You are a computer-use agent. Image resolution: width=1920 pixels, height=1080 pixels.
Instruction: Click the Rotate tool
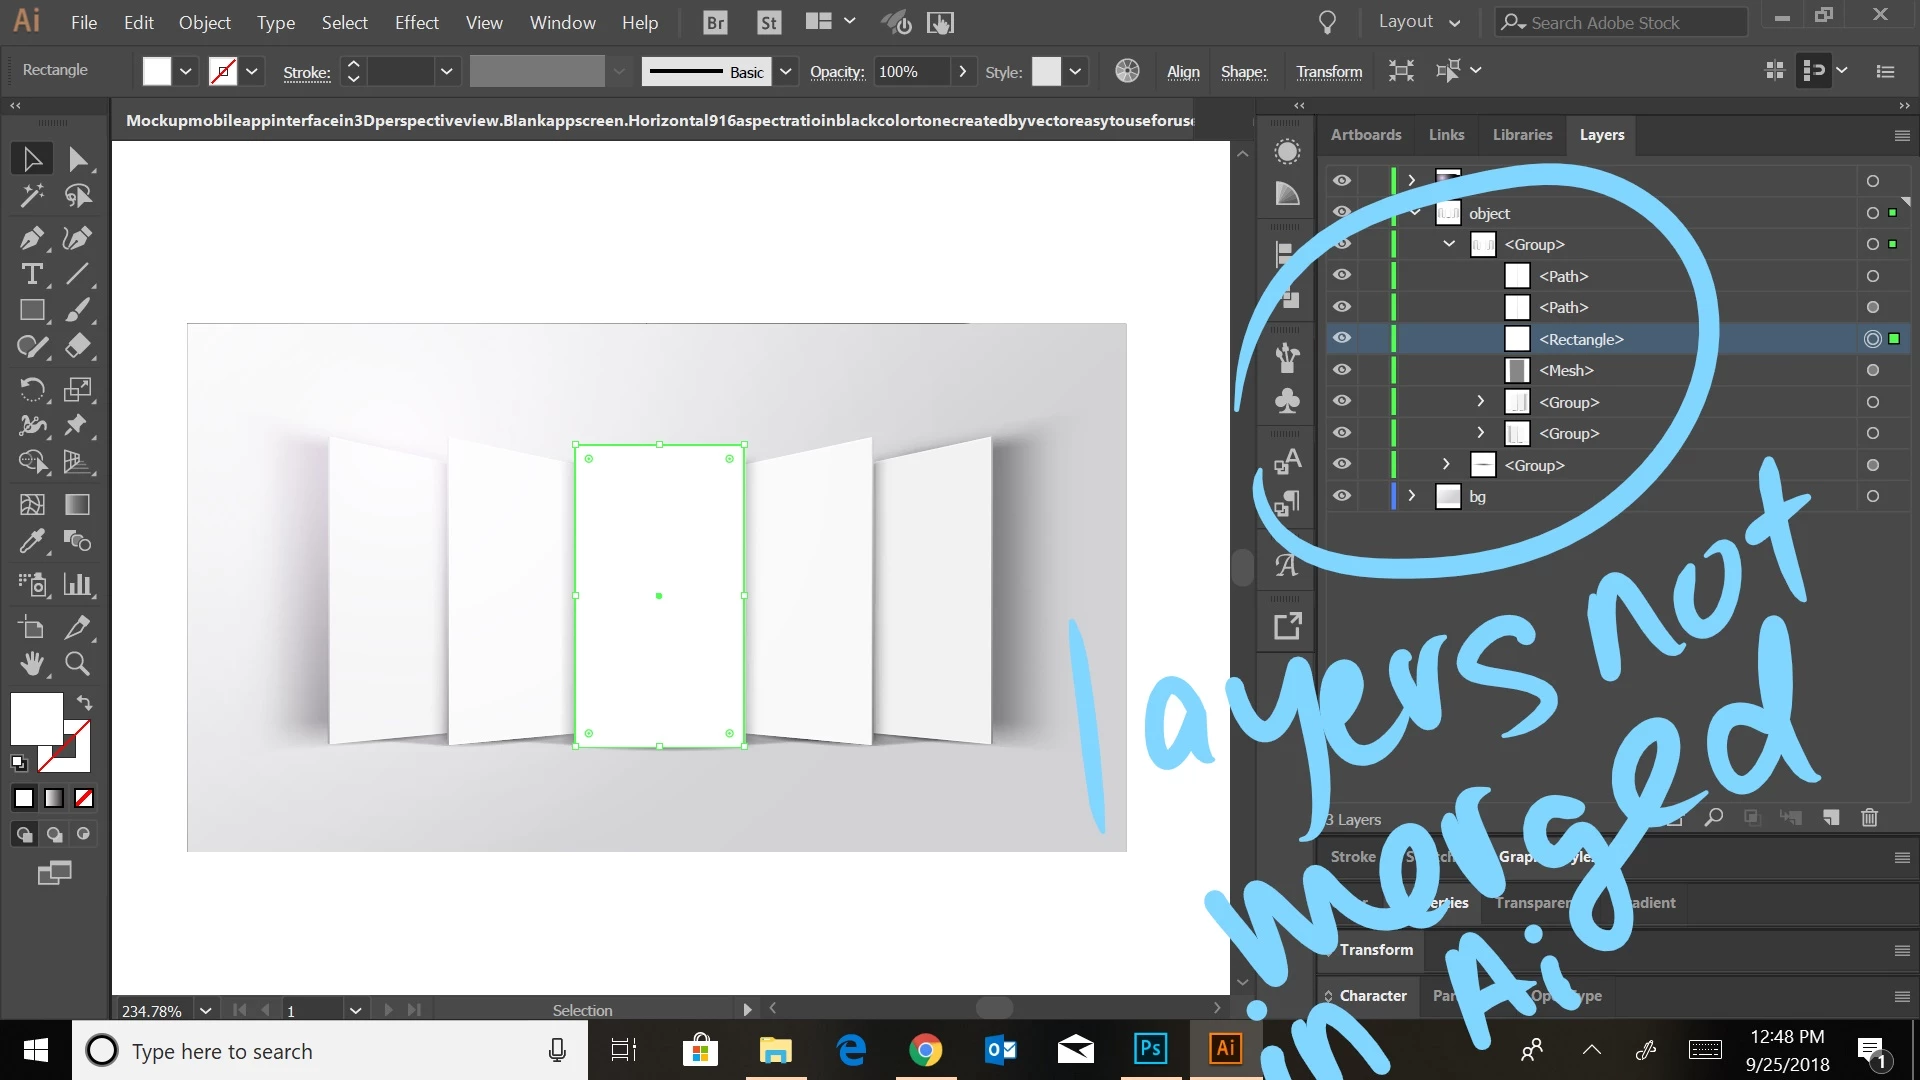[31, 389]
